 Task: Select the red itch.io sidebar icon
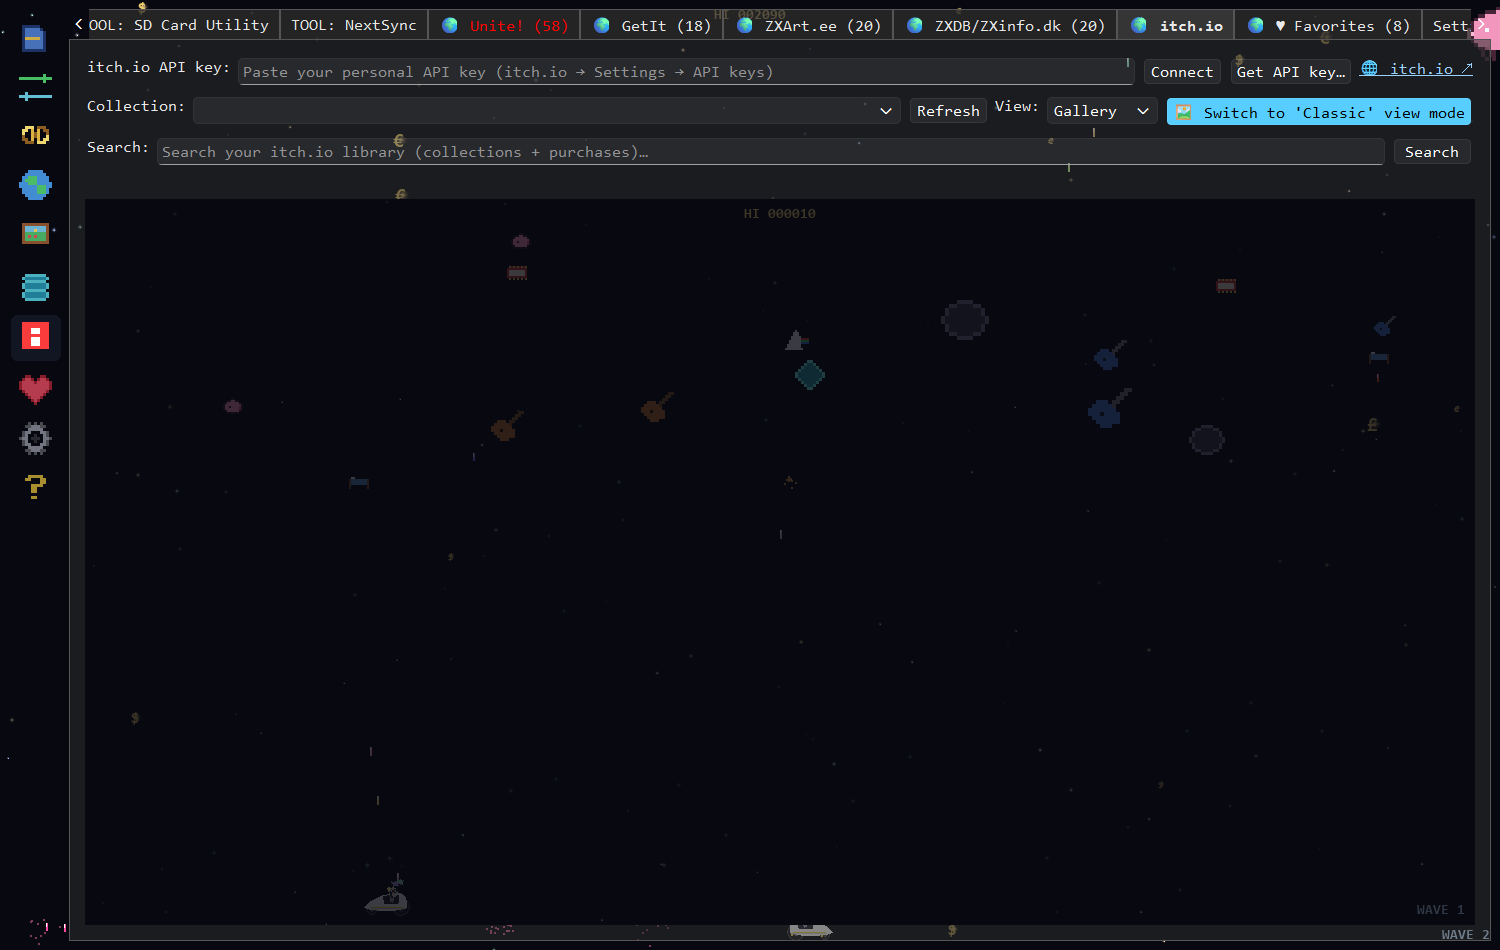(x=35, y=337)
